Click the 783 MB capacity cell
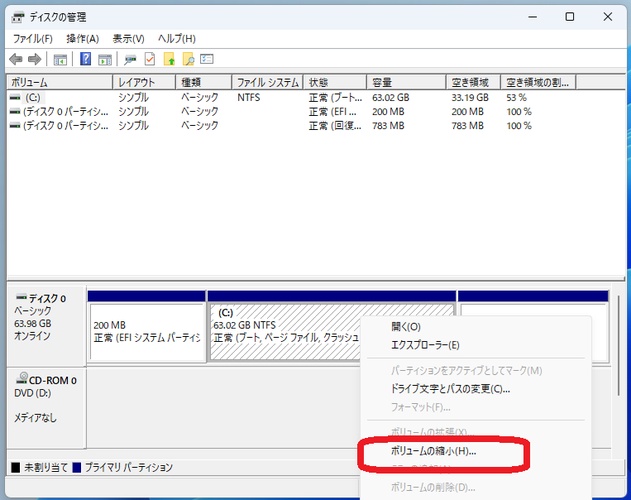631x500 pixels. coord(388,126)
